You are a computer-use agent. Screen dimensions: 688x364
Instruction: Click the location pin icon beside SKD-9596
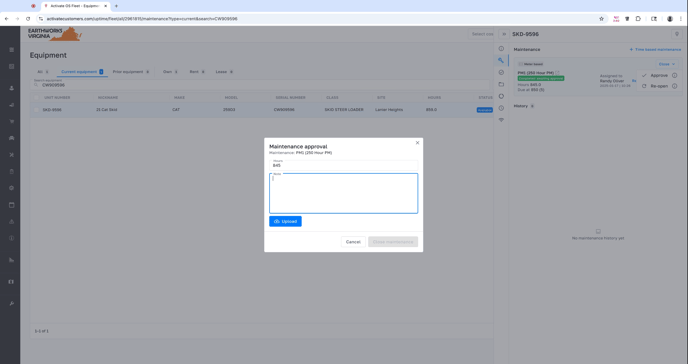677,34
